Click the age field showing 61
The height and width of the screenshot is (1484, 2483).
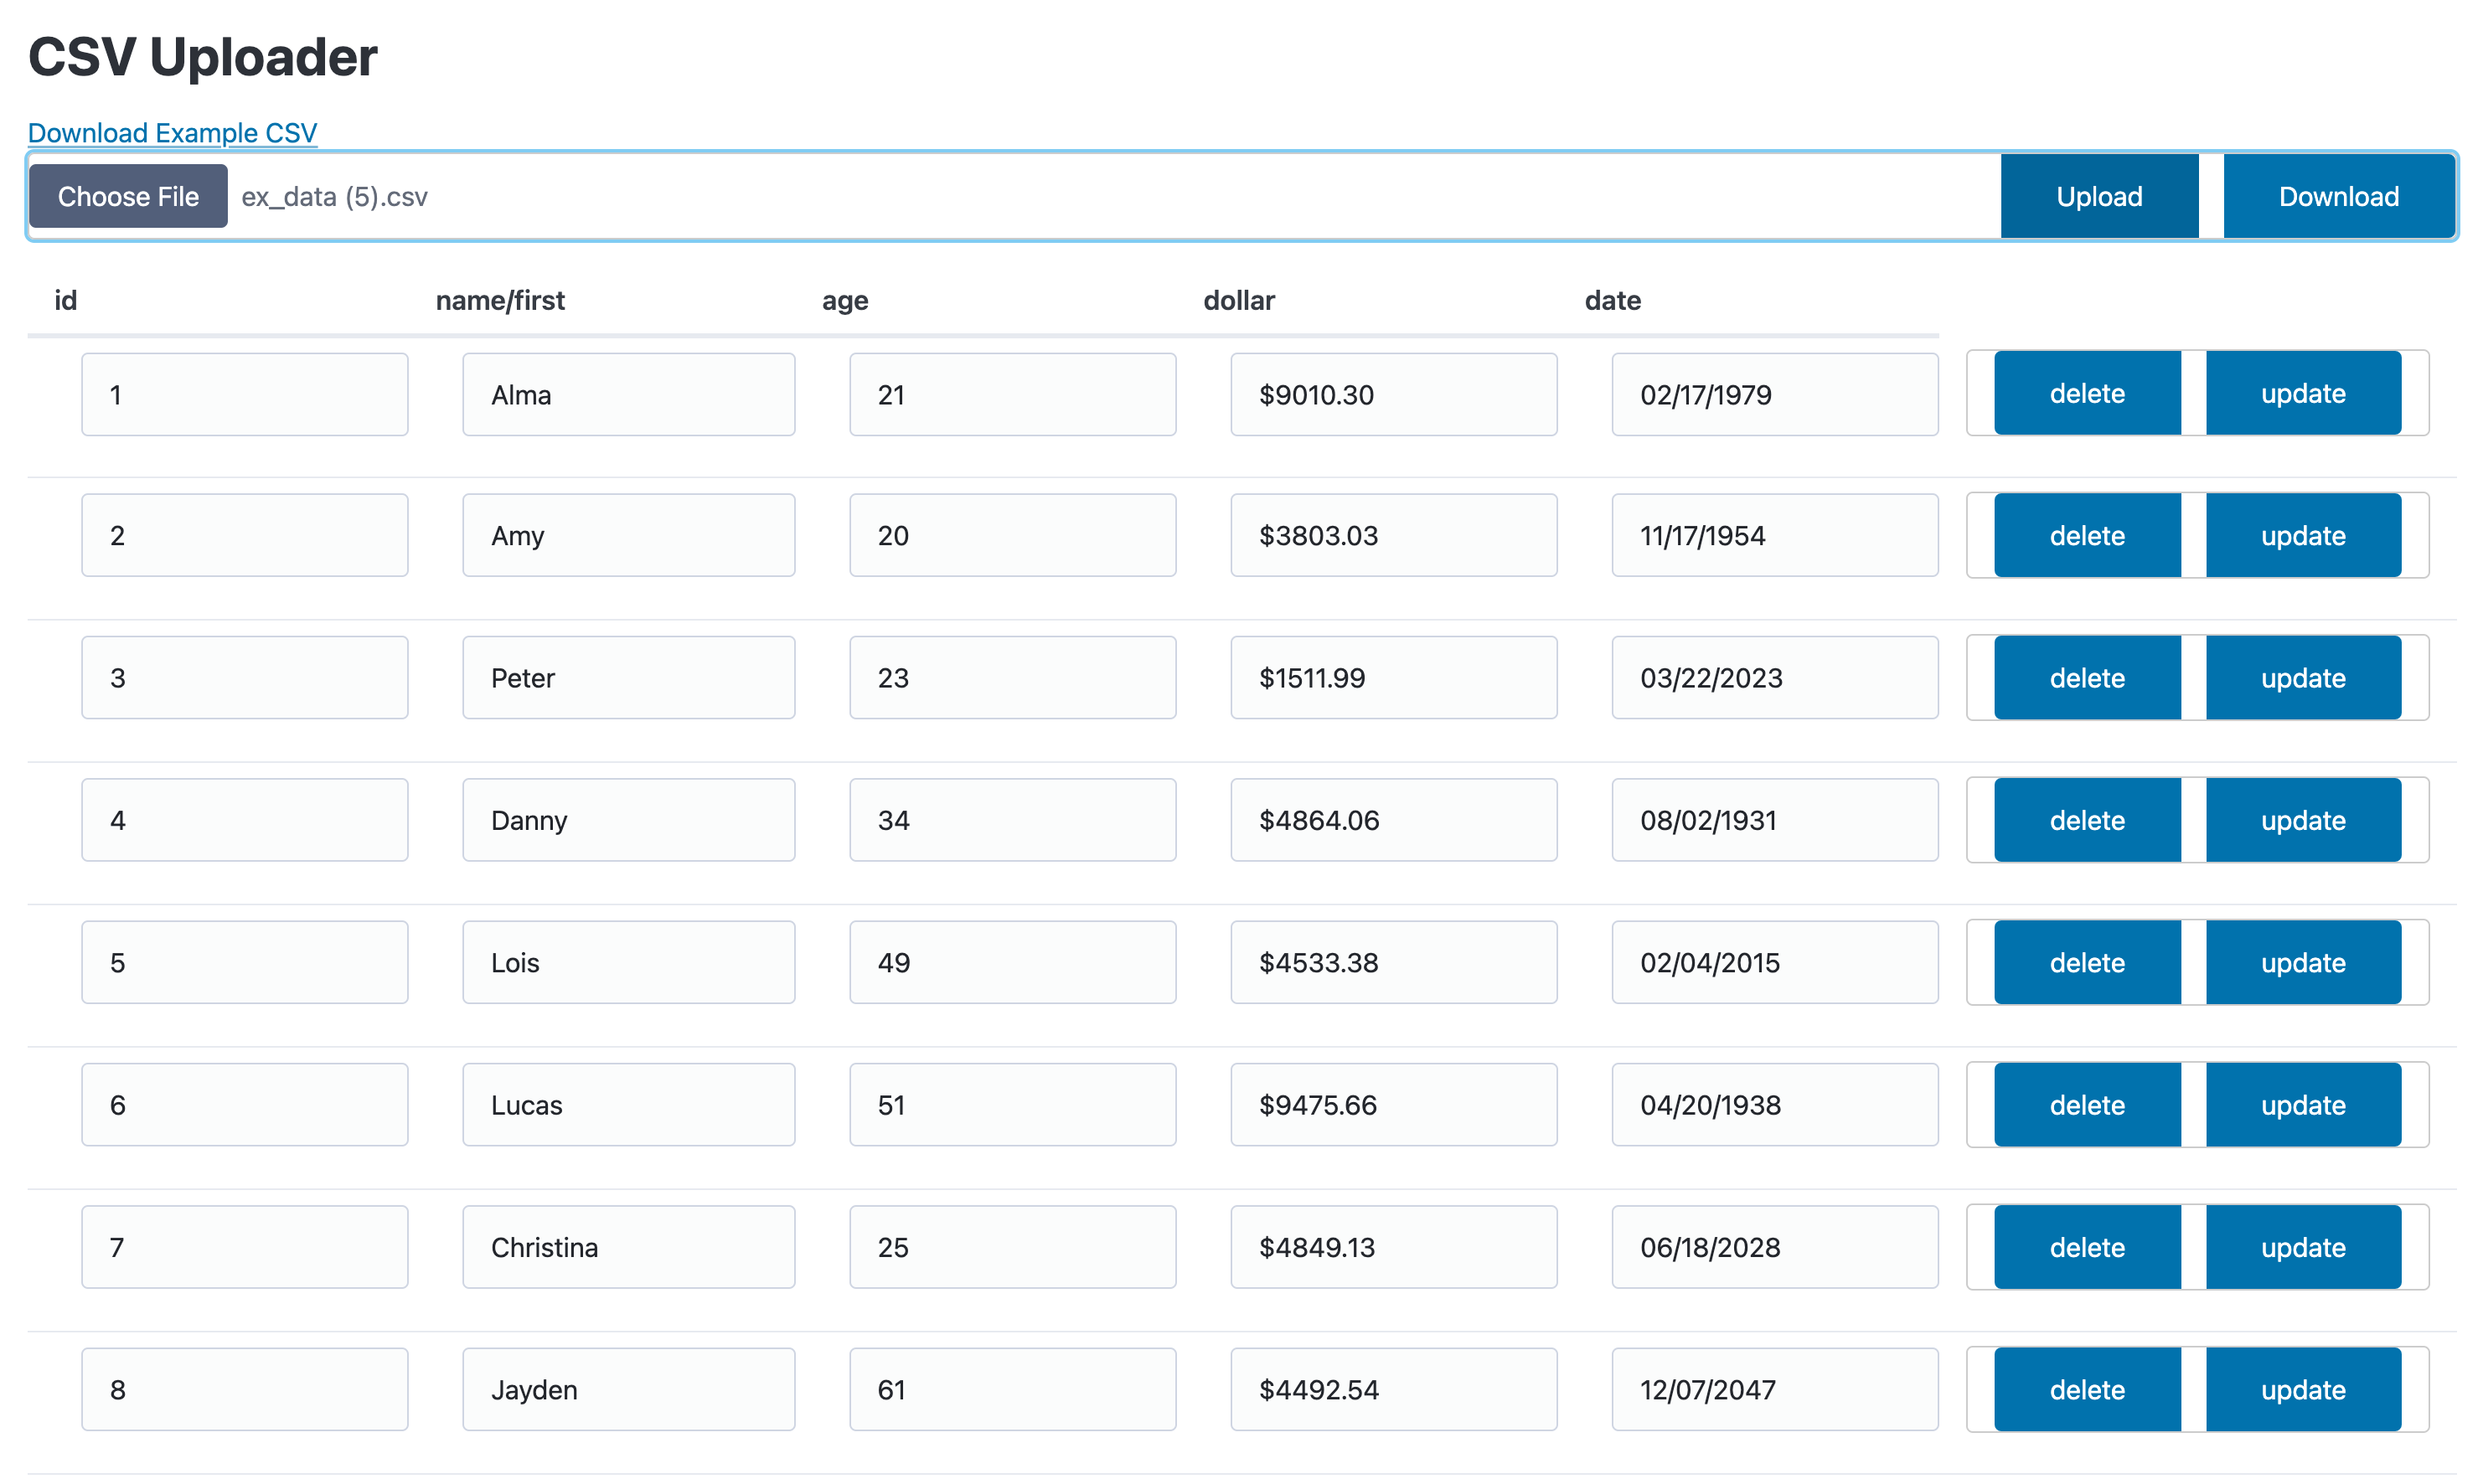[x=1013, y=1389]
